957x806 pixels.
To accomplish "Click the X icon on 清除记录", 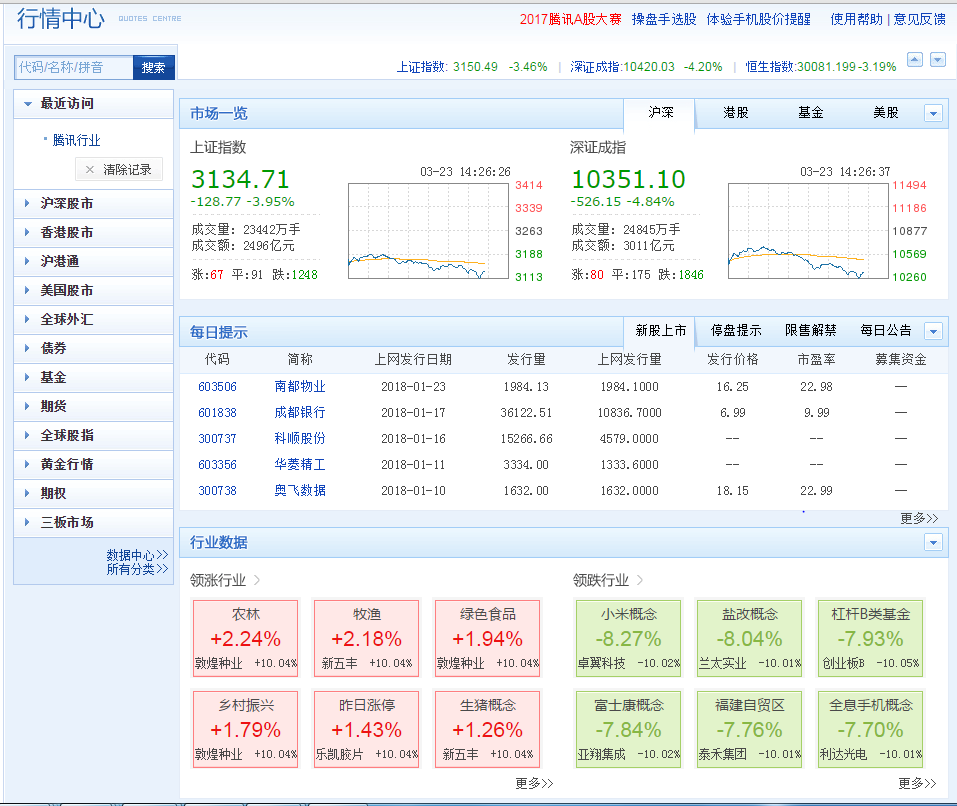I will pyautogui.click(x=90, y=170).
